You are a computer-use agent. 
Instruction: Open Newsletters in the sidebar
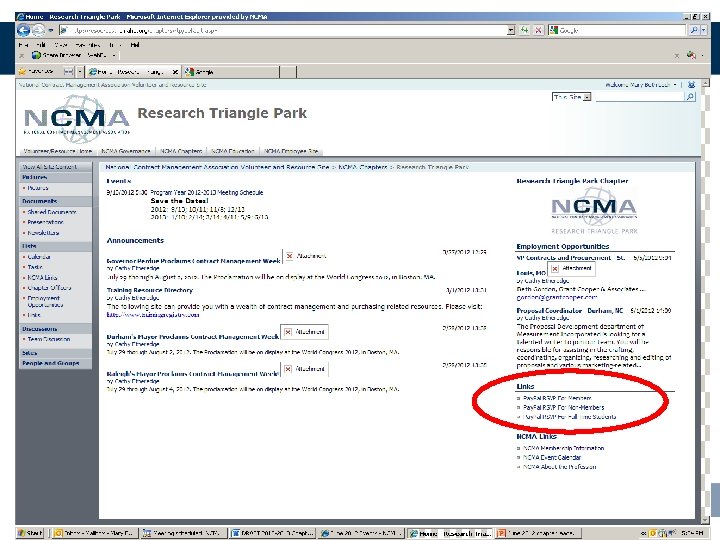[43, 233]
